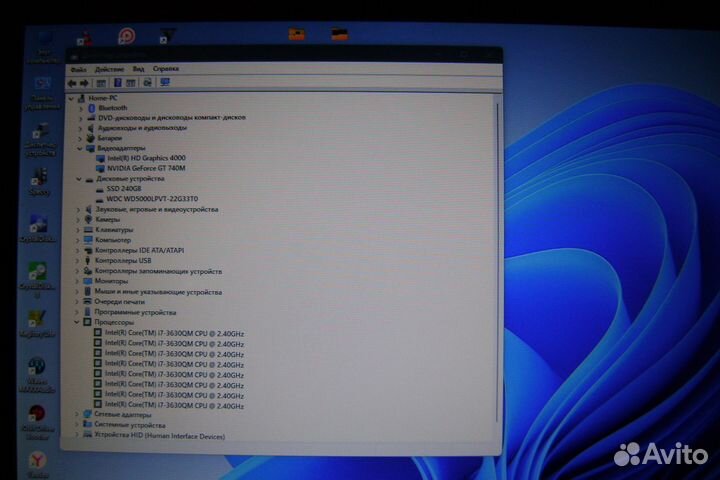This screenshot has width=720, height=480.
Task: Collapse the Home-PC root node
Action: click(71, 98)
